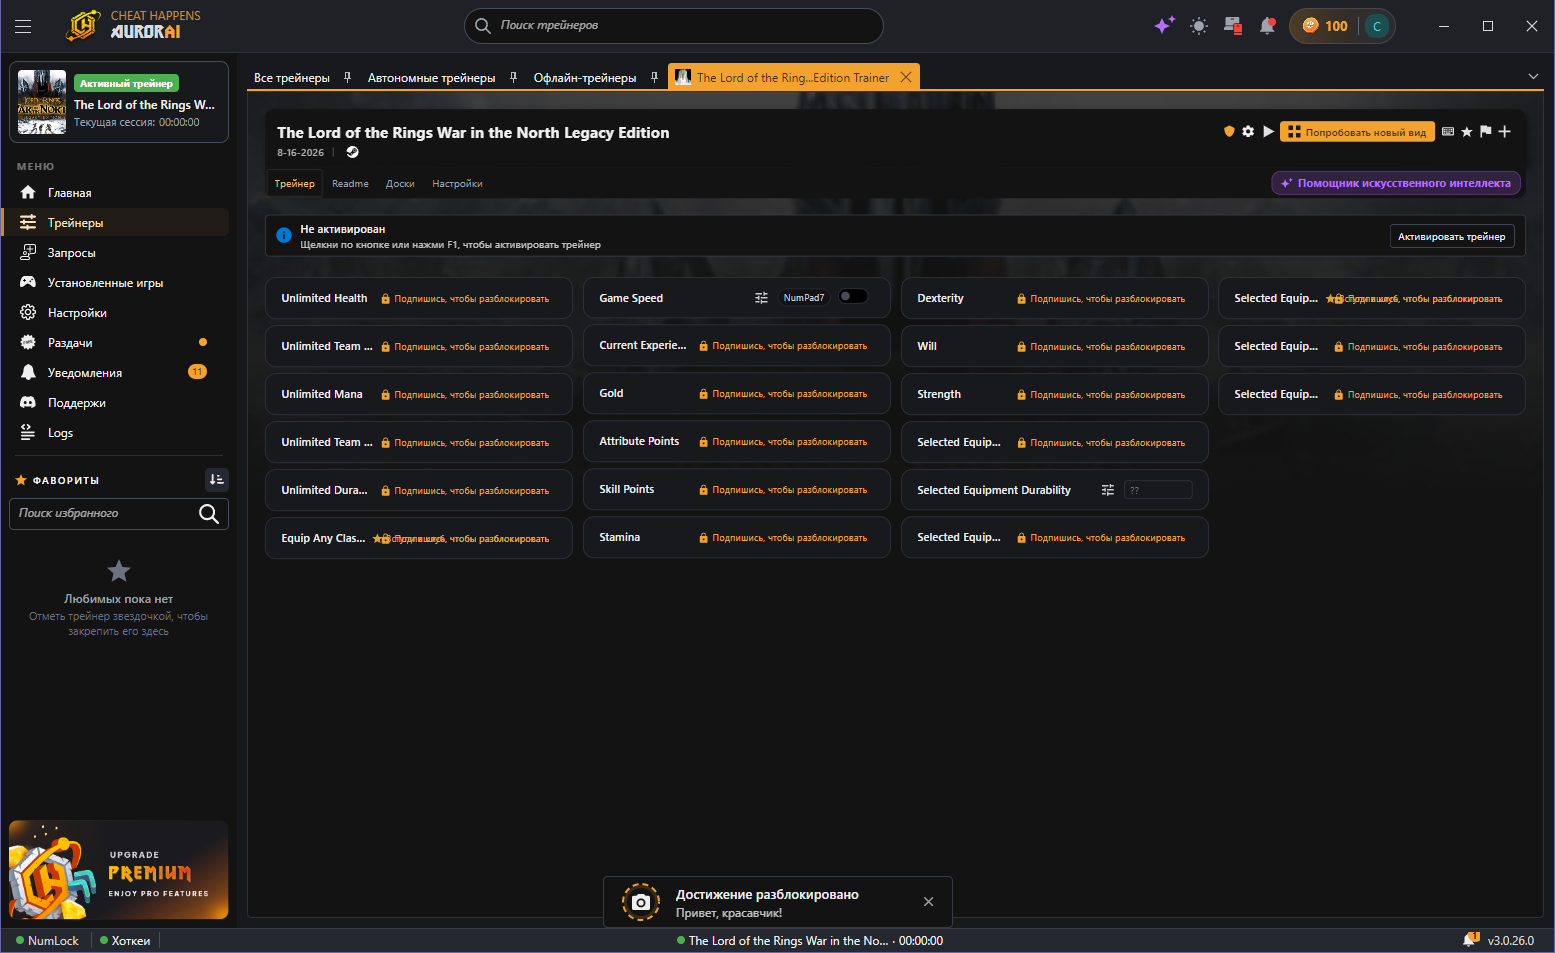Open Selected Equipment Durability sliders icon

pos(1107,490)
